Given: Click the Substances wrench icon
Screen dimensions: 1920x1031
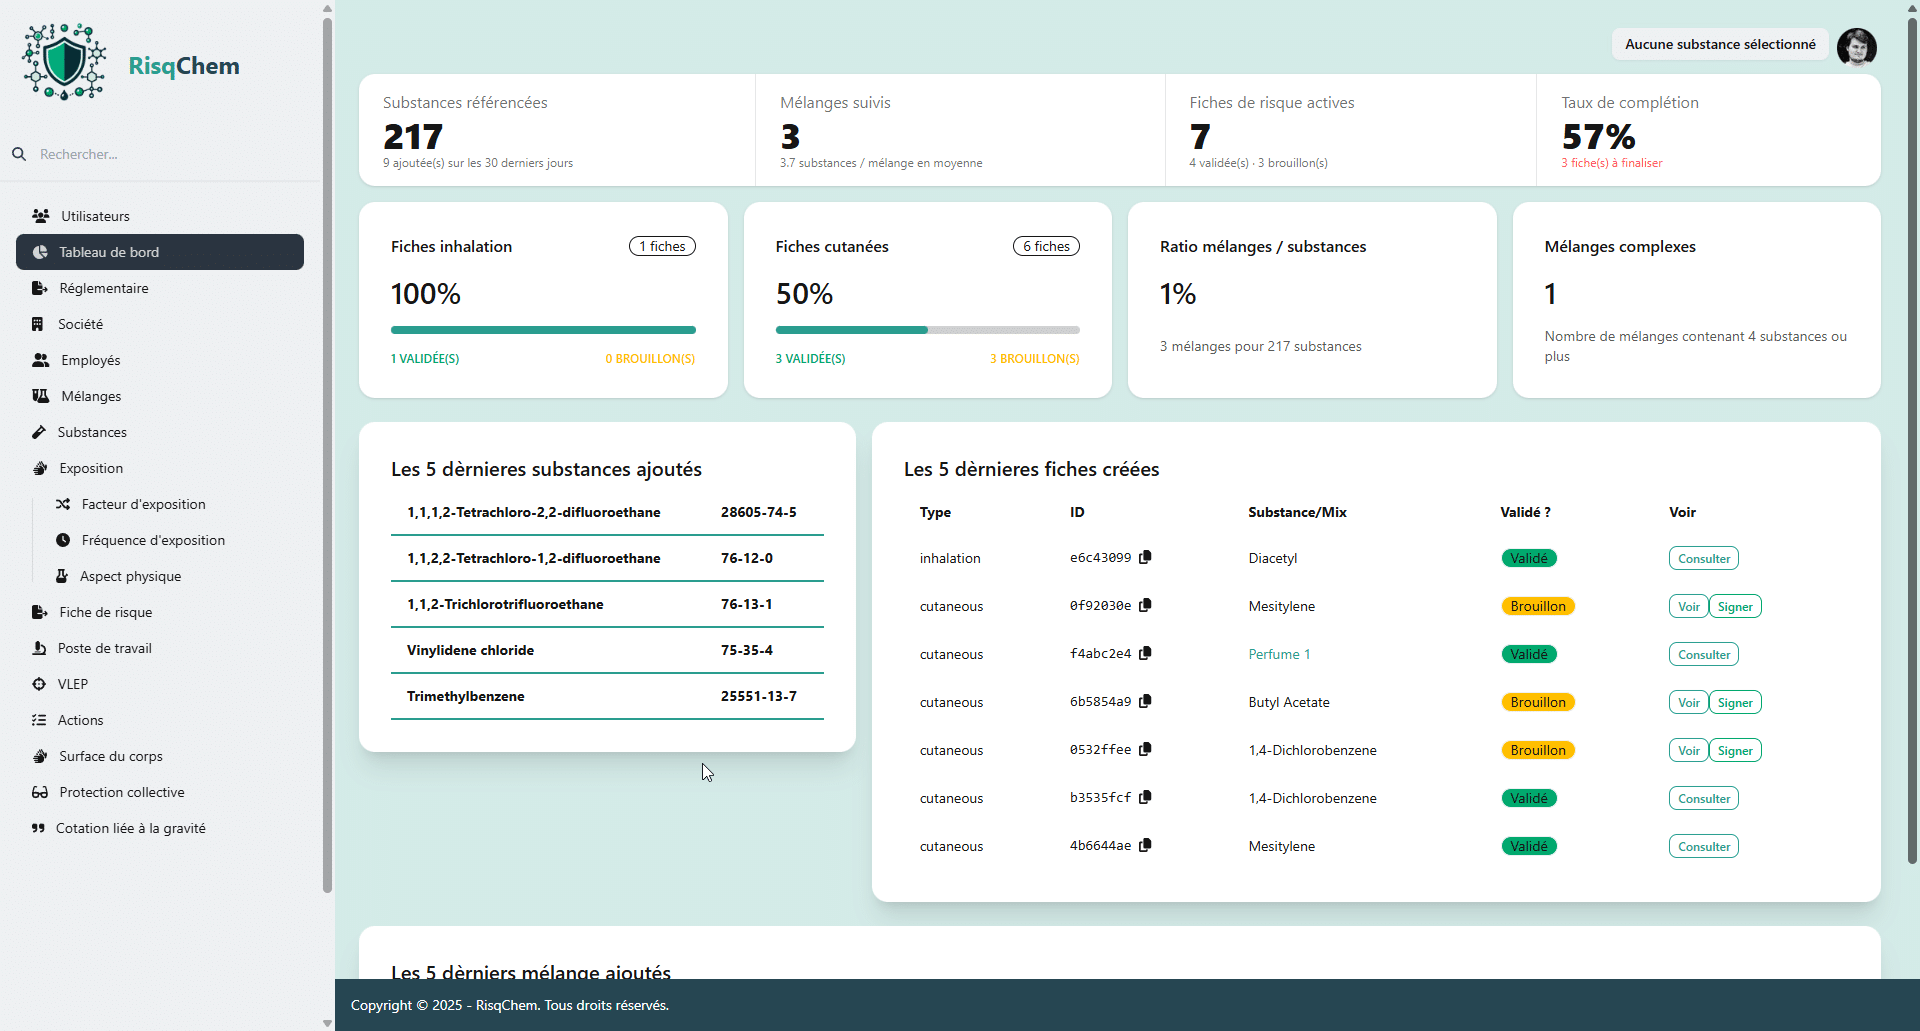Looking at the screenshot, I should click(x=40, y=432).
